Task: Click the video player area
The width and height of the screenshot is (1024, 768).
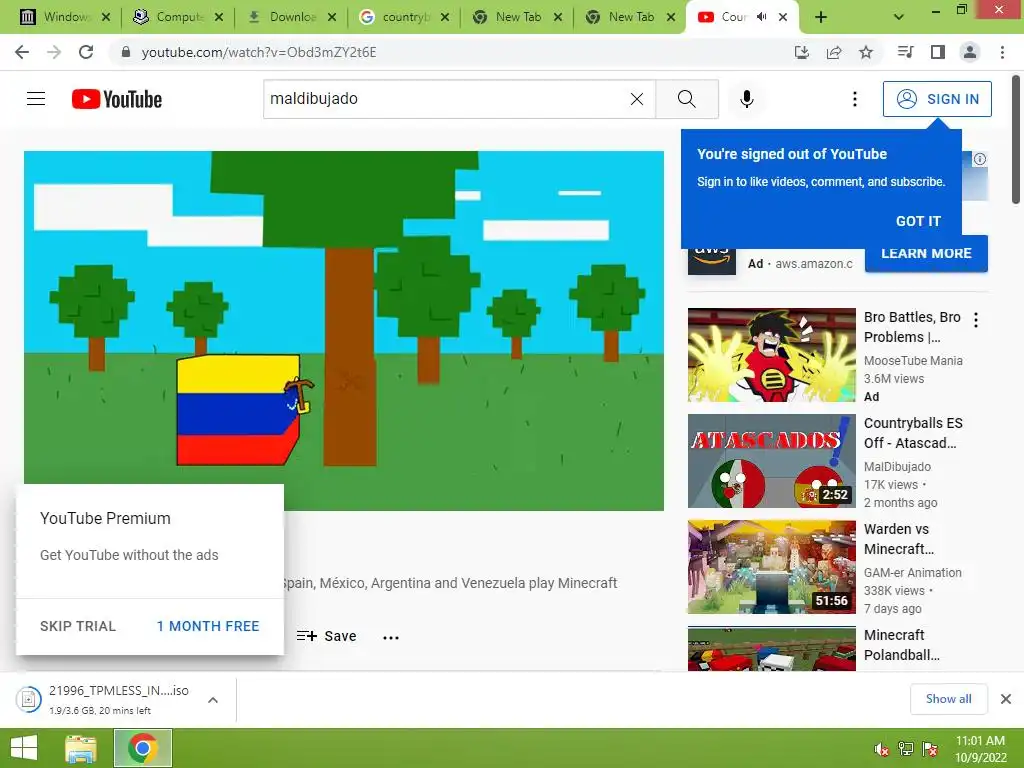Action: click(344, 330)
